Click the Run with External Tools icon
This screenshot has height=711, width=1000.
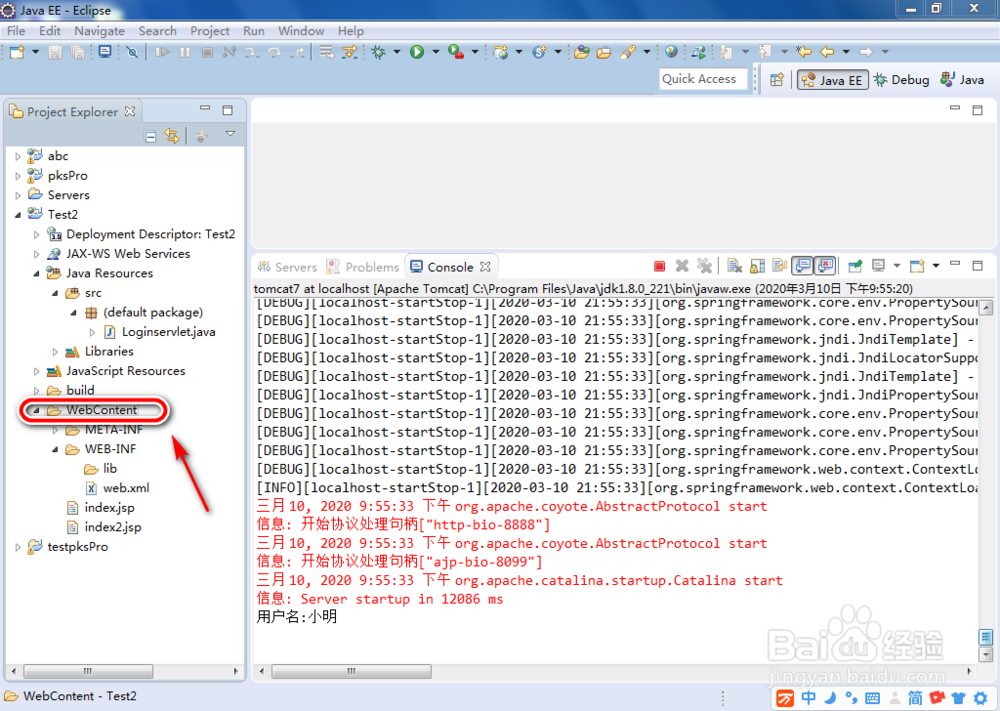(x=456, y=52)
